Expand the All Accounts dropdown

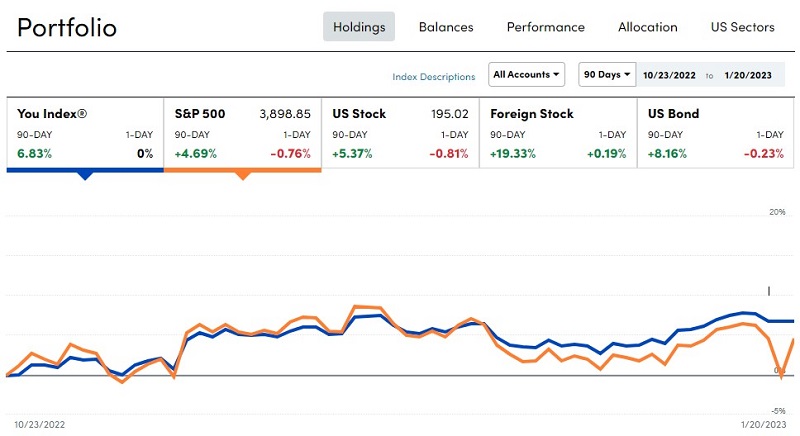[527, 75]
